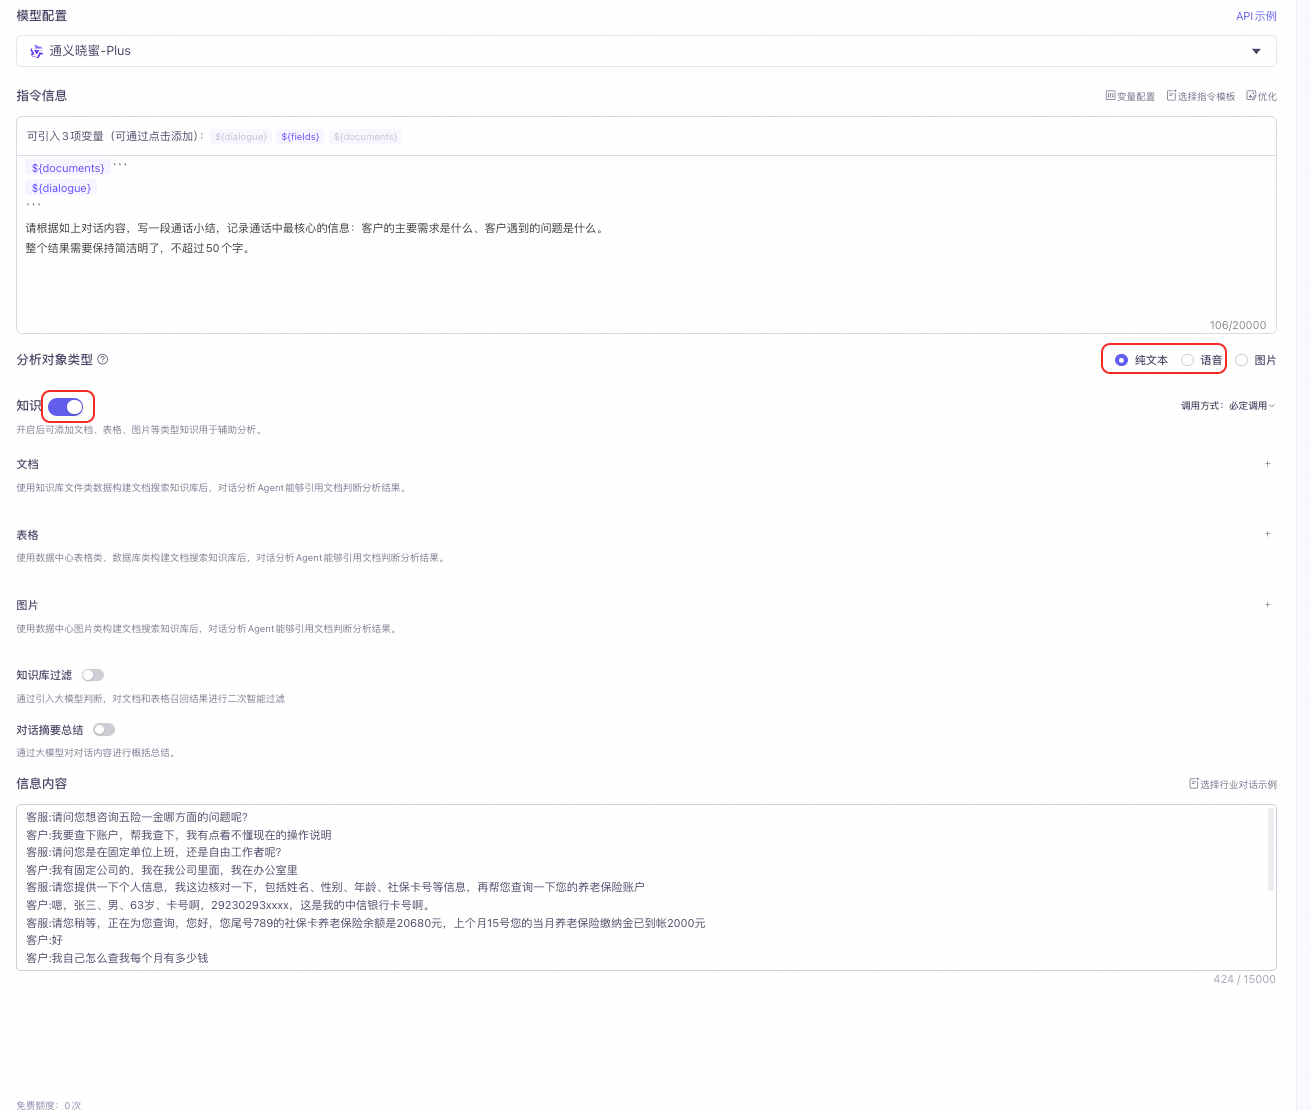Click the 变量配置 button

pos(1130,96)
